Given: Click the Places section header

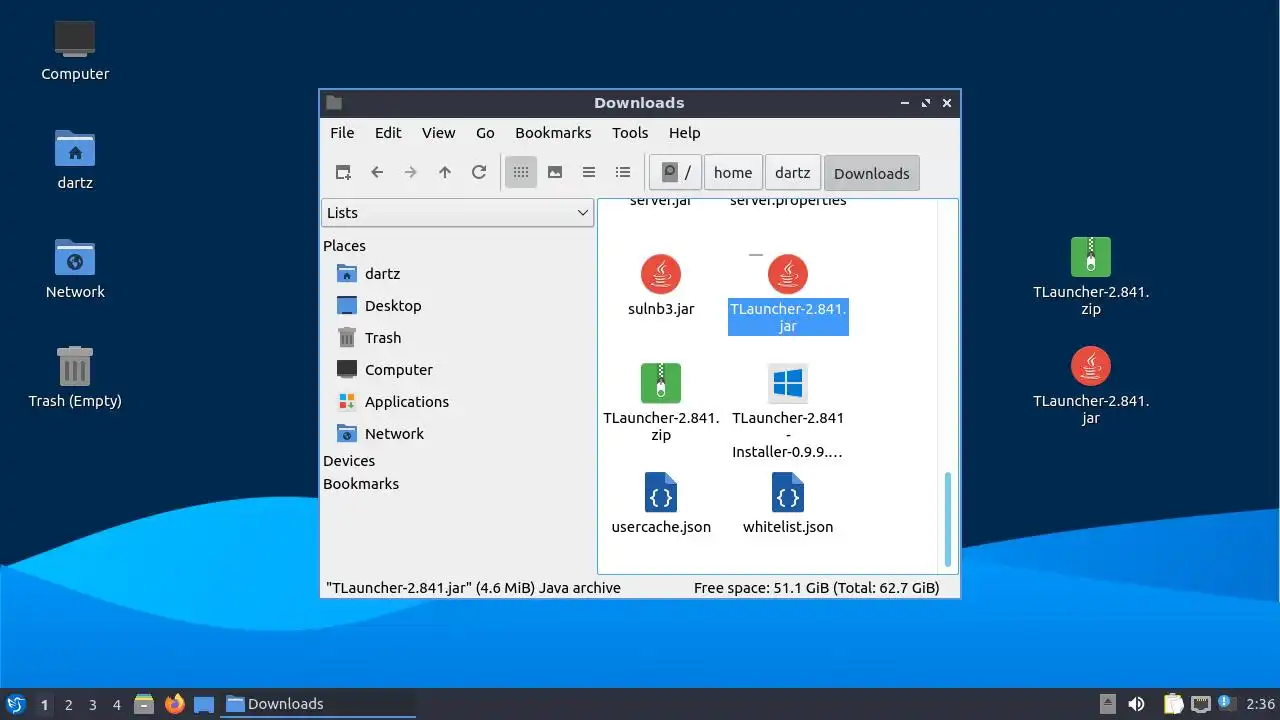Looking at the screenshot, I should pyautogui.click(x=344, y=245).
